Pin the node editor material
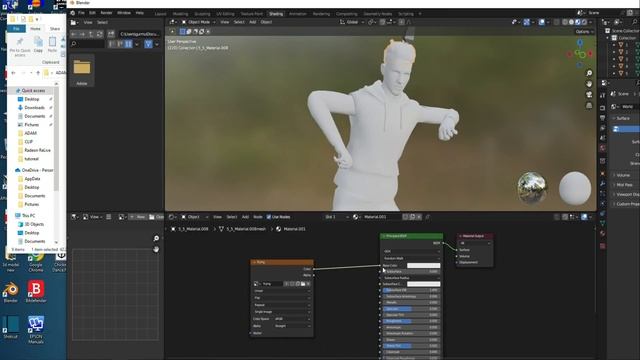This screenshot has width=640, height=360. tap(427, 217)
